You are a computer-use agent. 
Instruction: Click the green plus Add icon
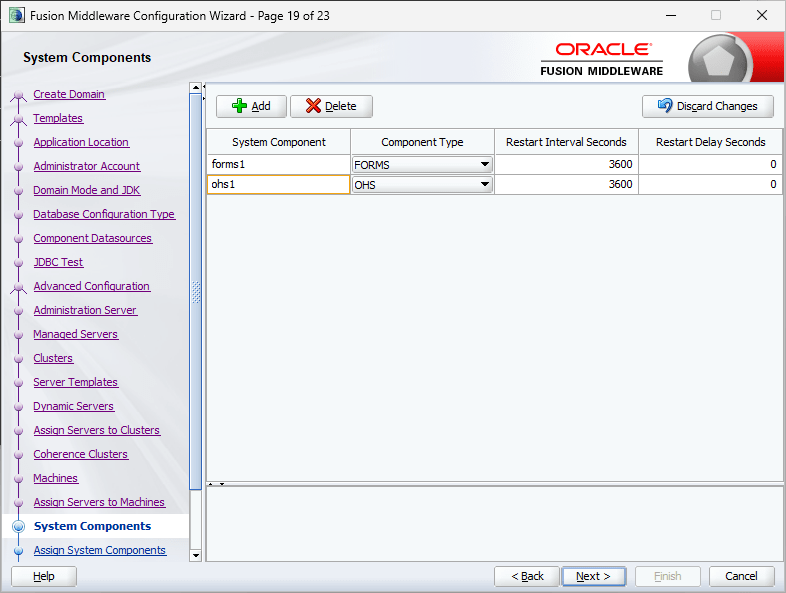tap(239, 106)
